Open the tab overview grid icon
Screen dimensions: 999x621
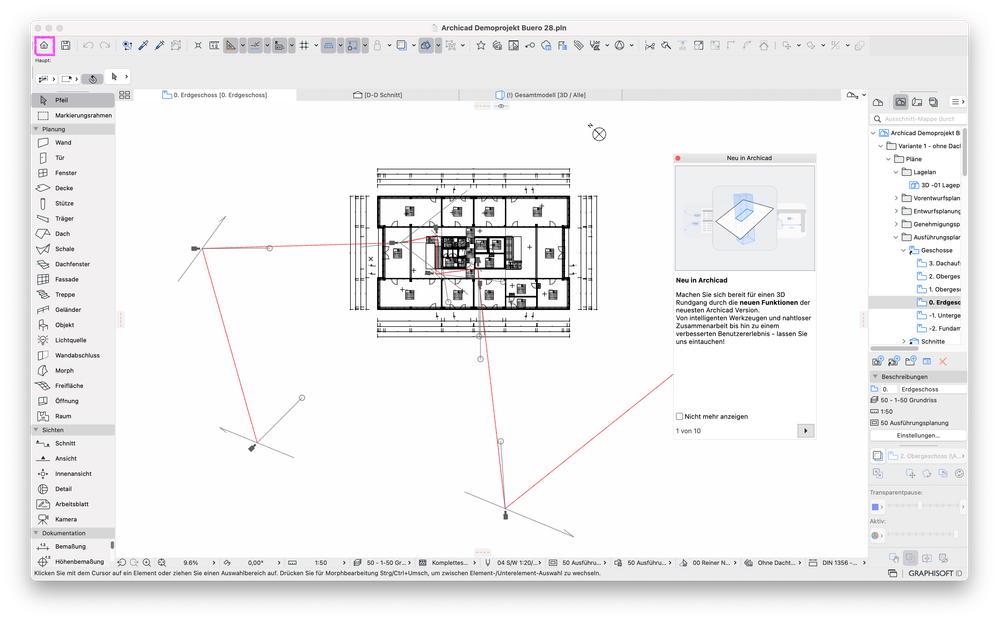point(124,95)
